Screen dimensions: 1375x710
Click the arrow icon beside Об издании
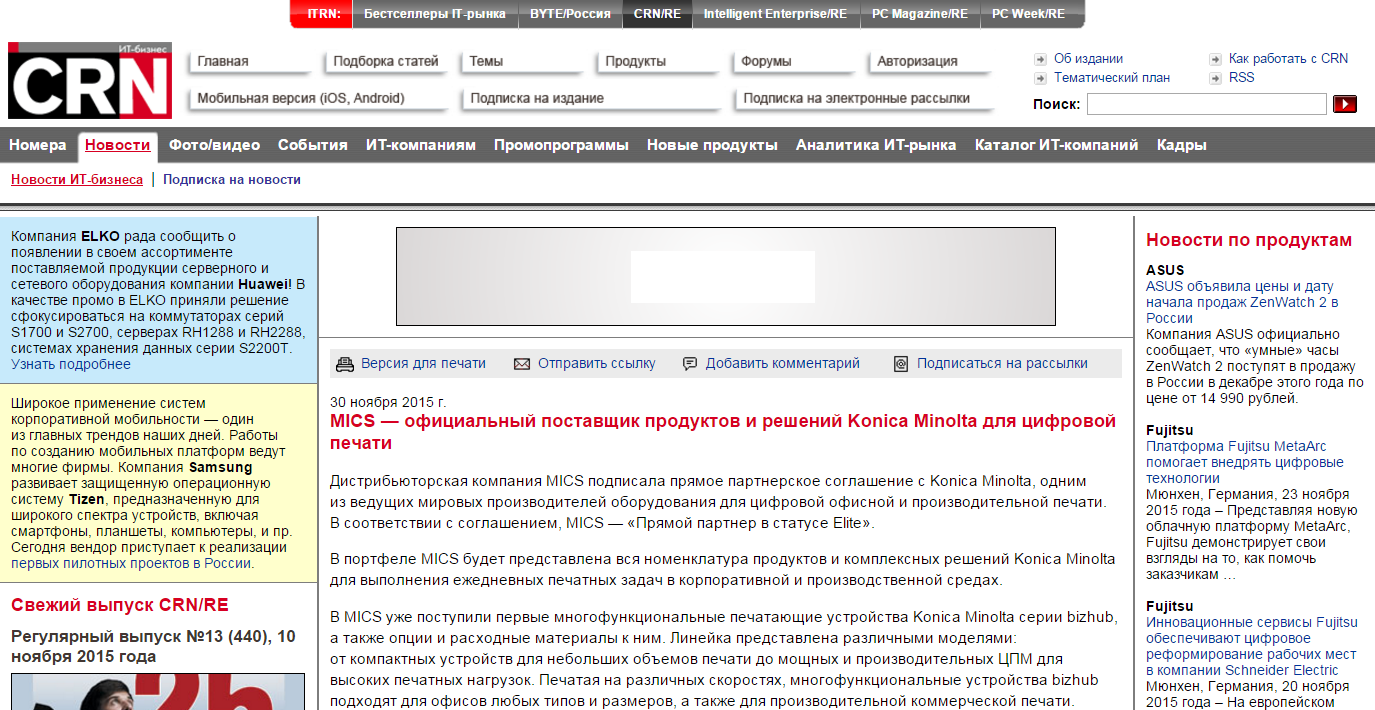coord(1041,59)
